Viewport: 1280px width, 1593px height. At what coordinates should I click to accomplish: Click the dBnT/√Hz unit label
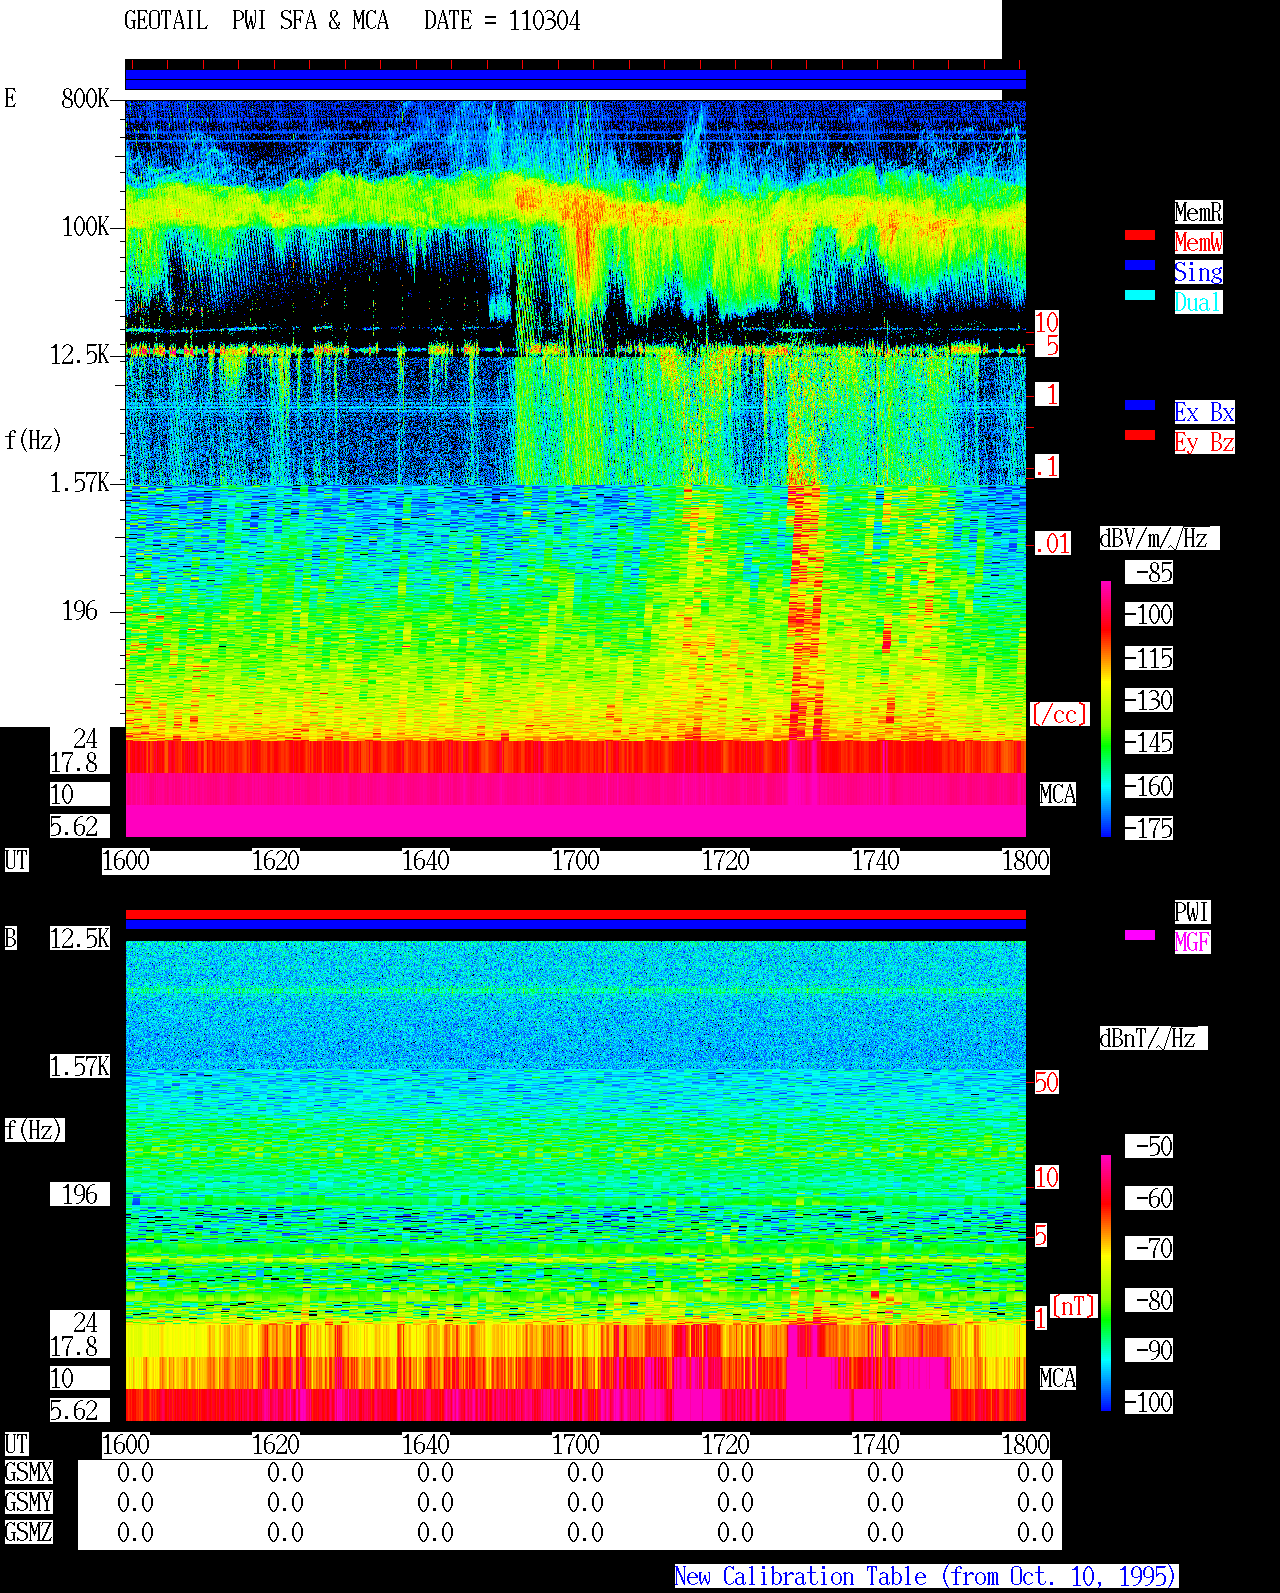click(x=1153, y=1038)
